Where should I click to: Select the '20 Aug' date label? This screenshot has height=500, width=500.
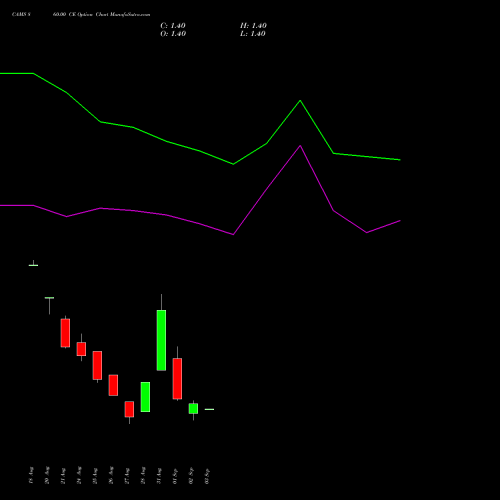[x=47, y=475]
